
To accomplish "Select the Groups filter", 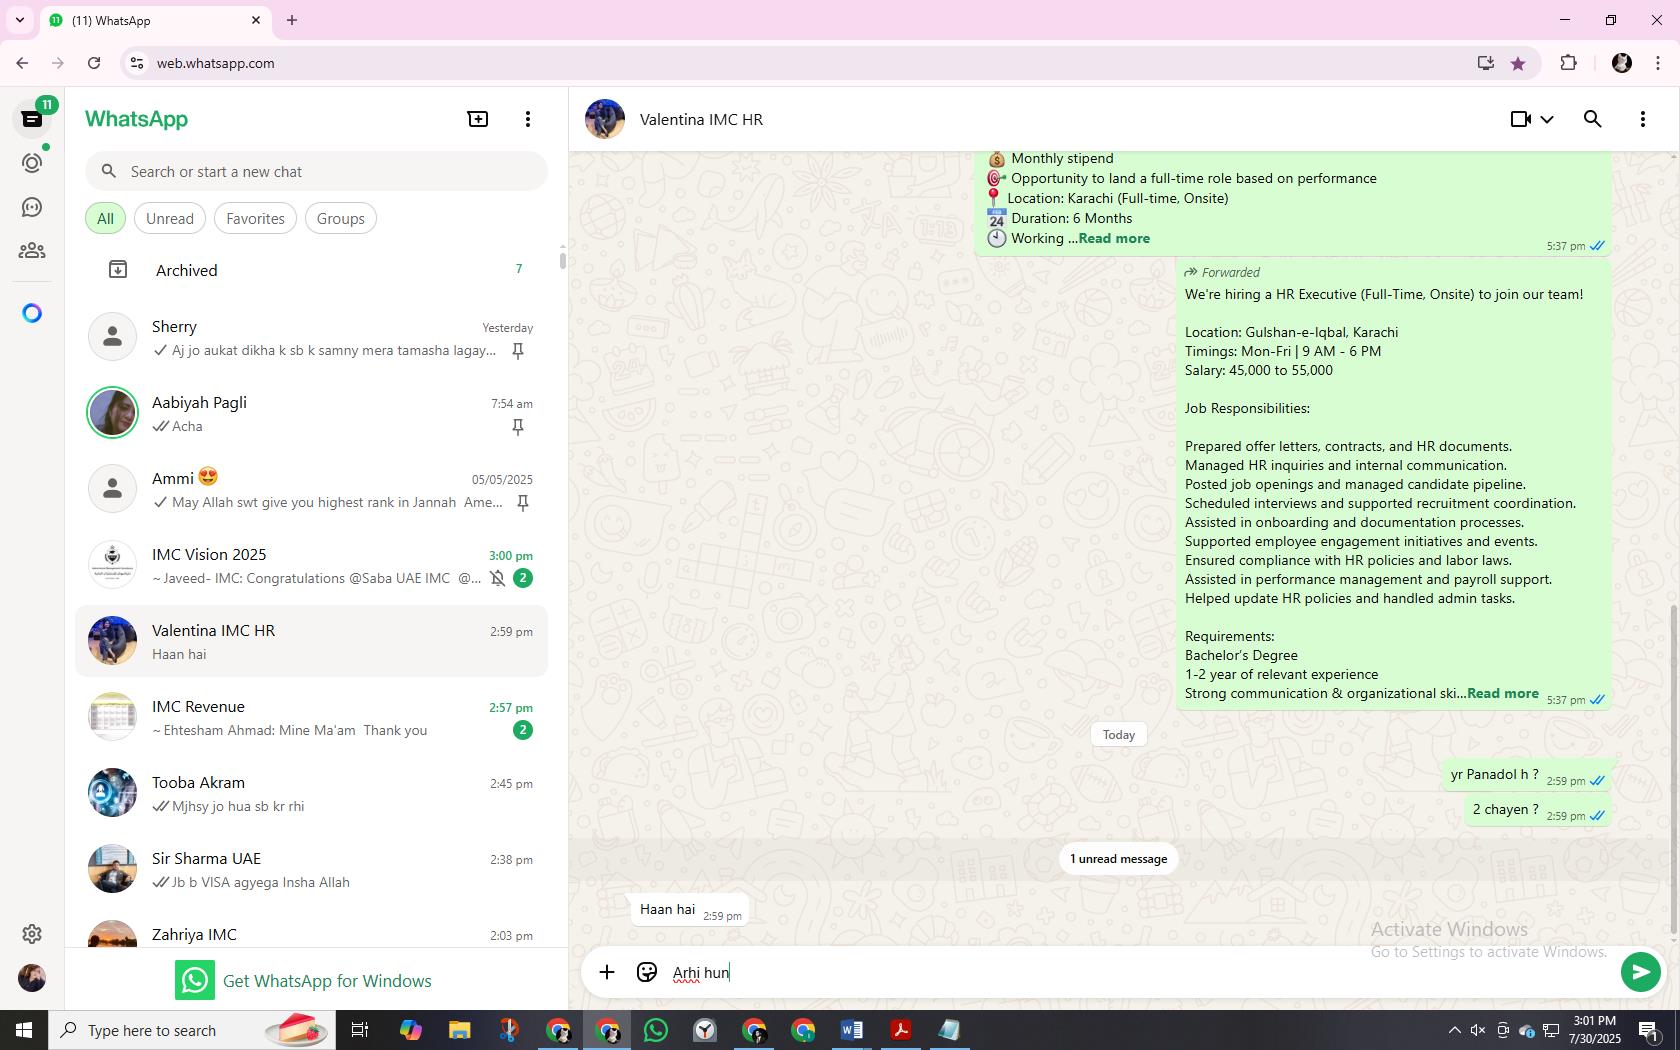I will tap(340, 219).
